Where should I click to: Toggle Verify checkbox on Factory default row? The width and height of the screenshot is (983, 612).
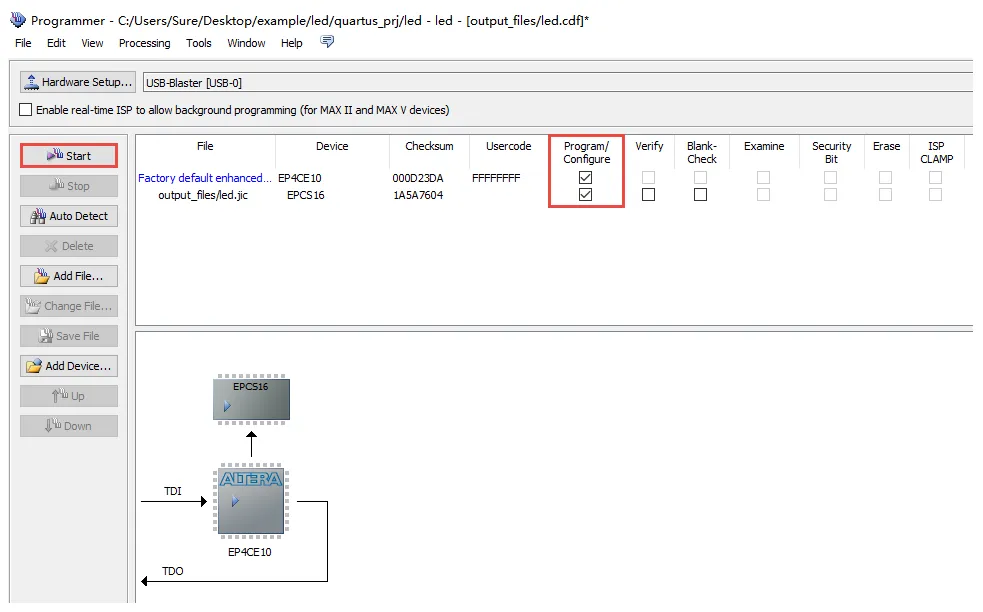coord(648,177)
